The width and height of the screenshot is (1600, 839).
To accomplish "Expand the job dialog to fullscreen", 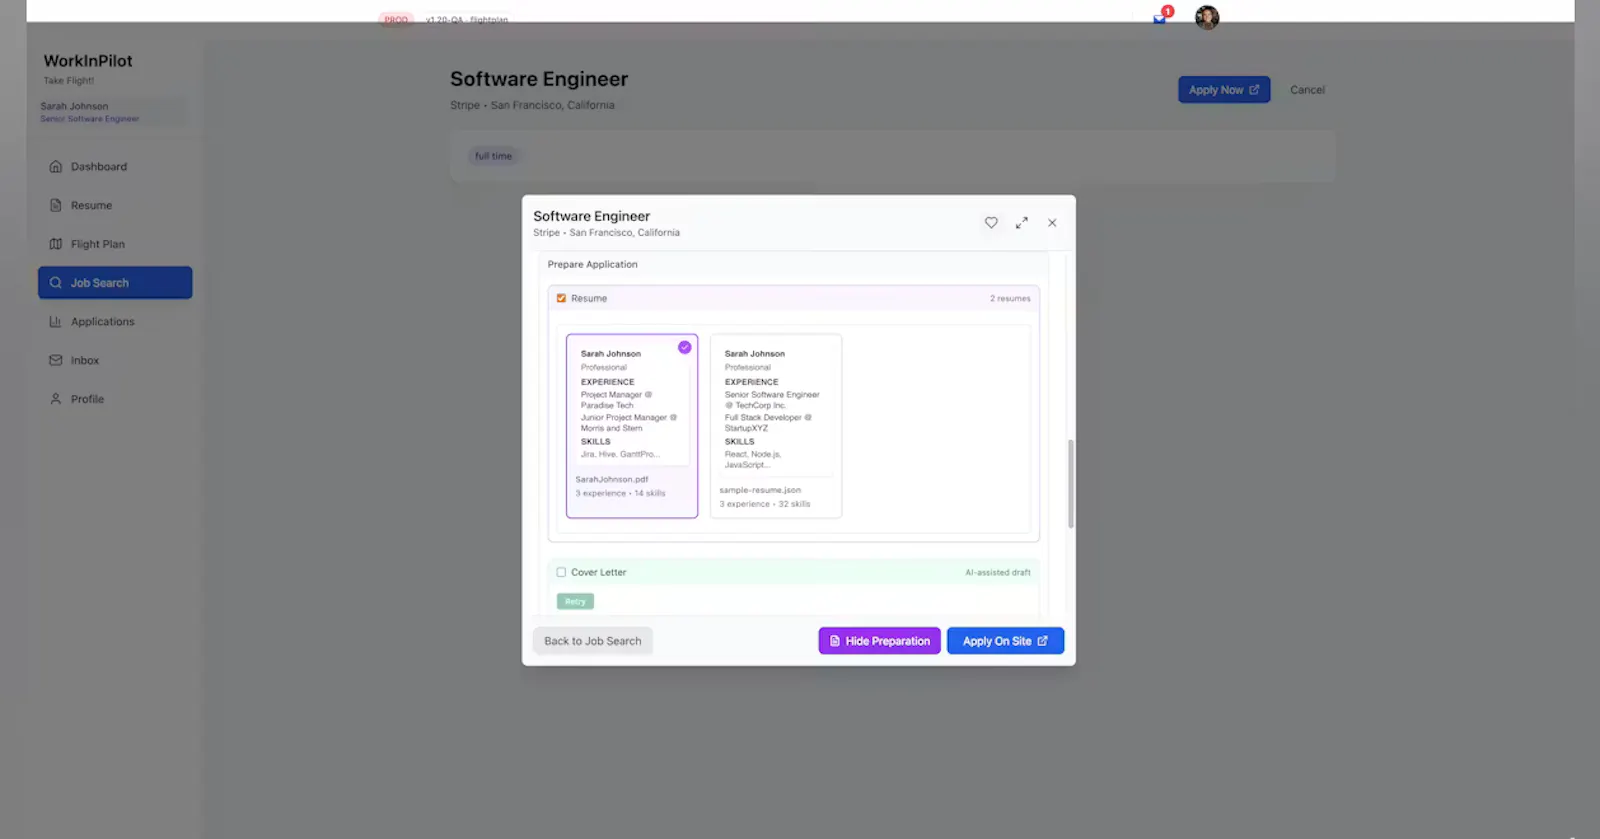I will (1021, 223).
